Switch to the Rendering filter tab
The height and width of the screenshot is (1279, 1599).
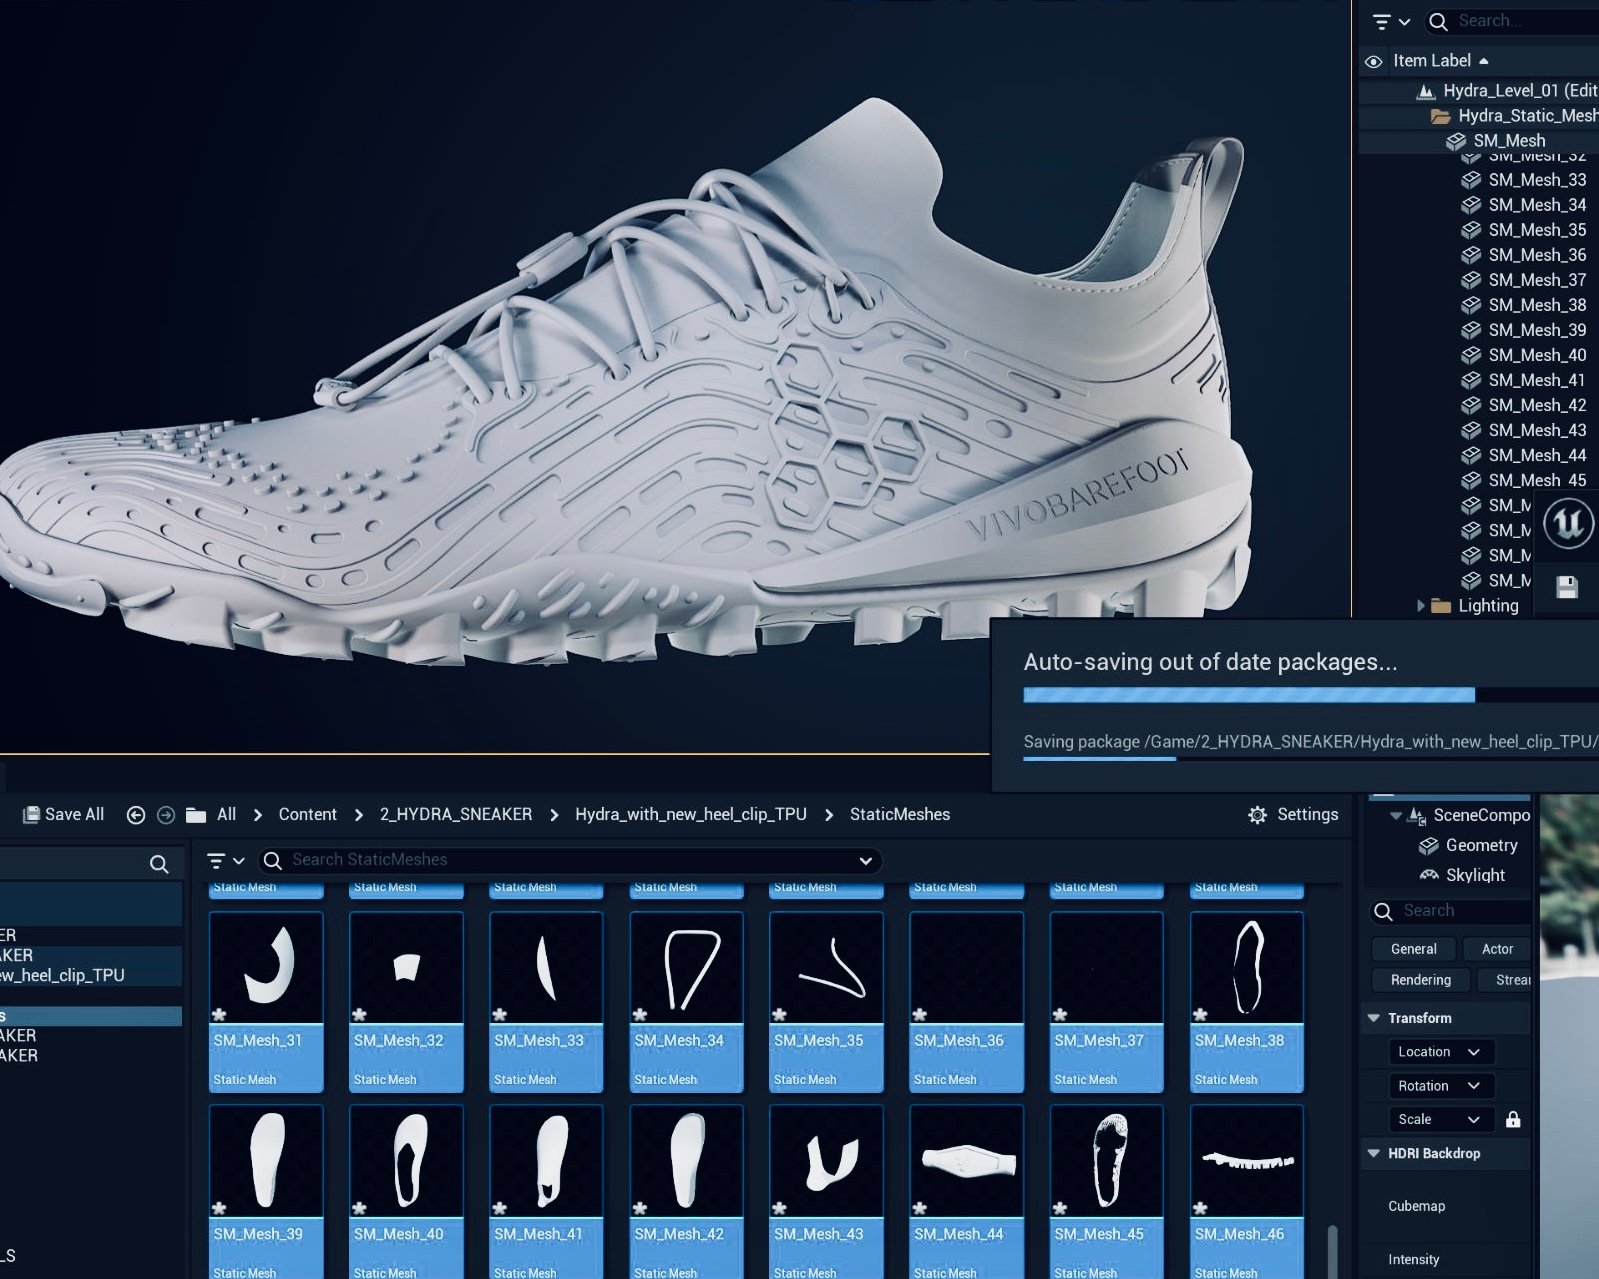[x=1420, y=980]
